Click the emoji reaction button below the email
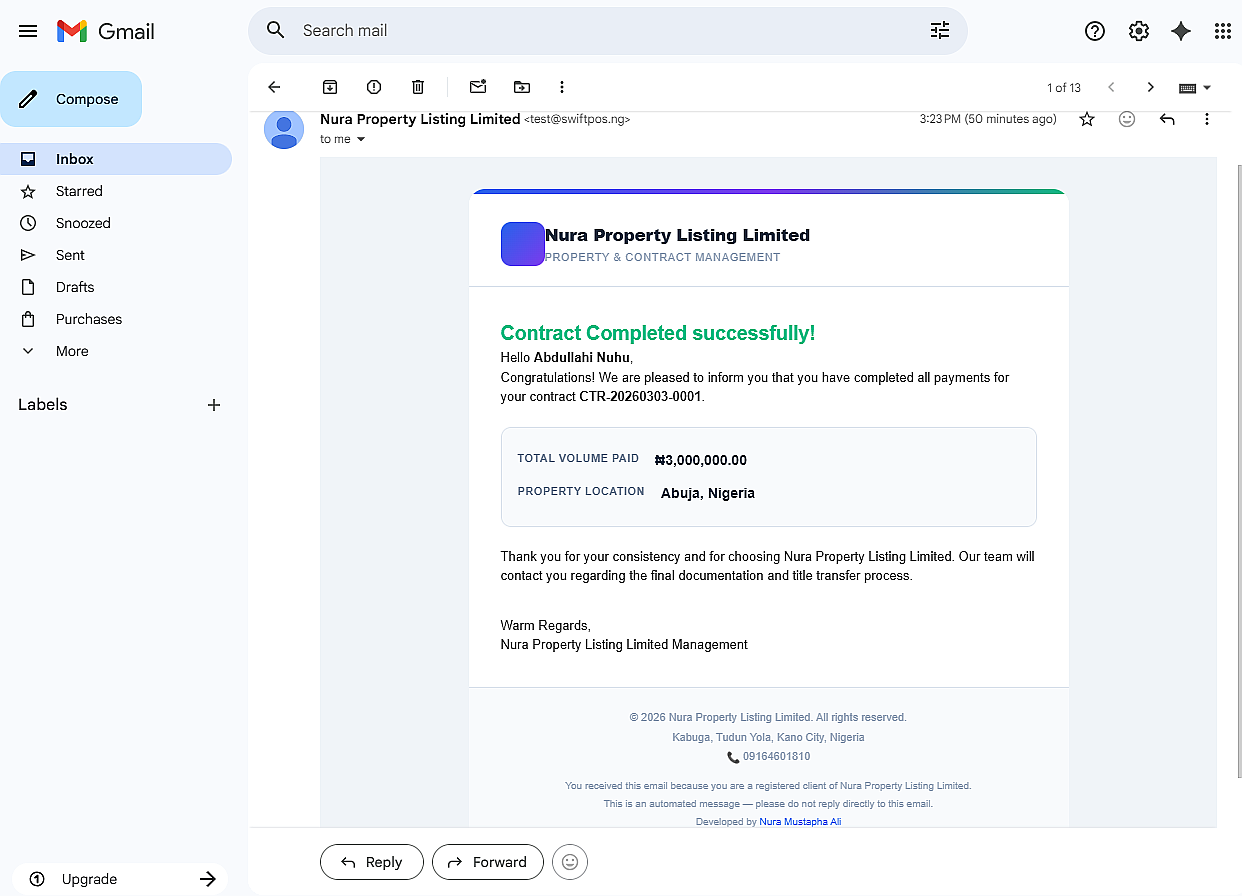 tap(570, 862)
